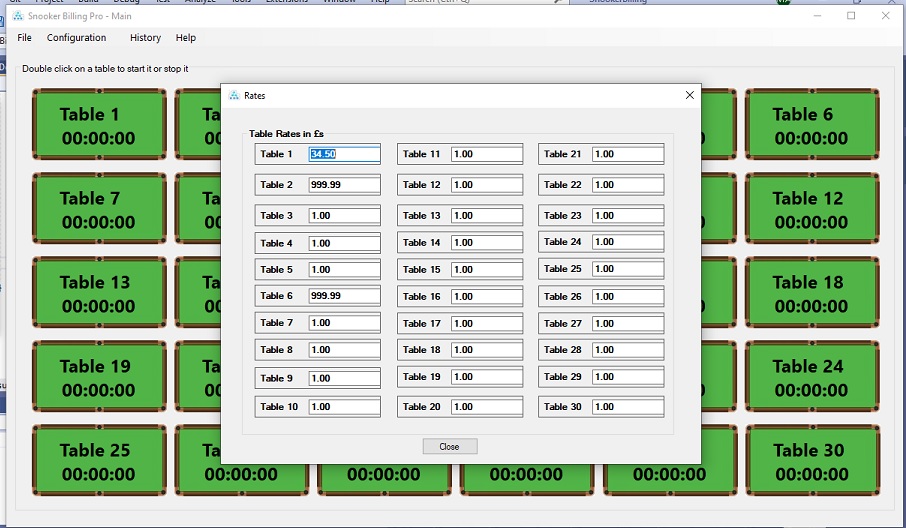Click the Table 27 rate input
The width and height of the screenshot is (906, 528).
tap(627, 324)
